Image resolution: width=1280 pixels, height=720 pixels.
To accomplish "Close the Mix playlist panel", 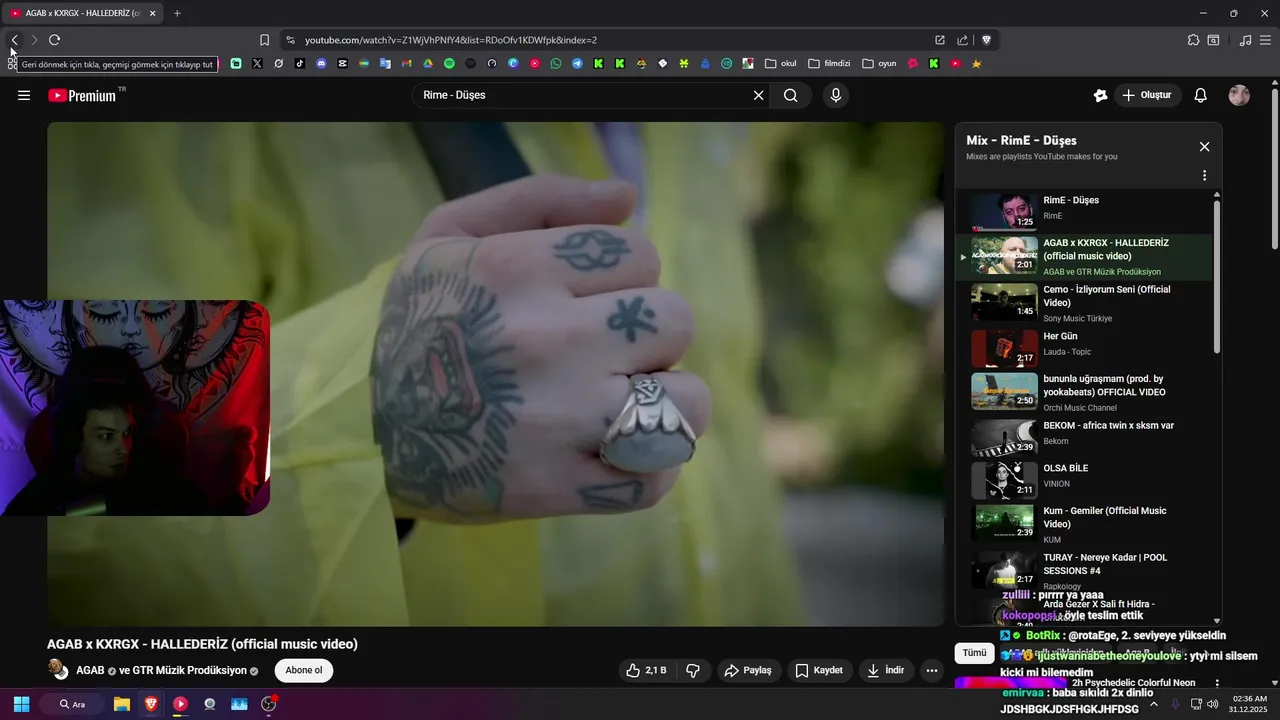I will pyautogui.click(x=1204, y=146).
